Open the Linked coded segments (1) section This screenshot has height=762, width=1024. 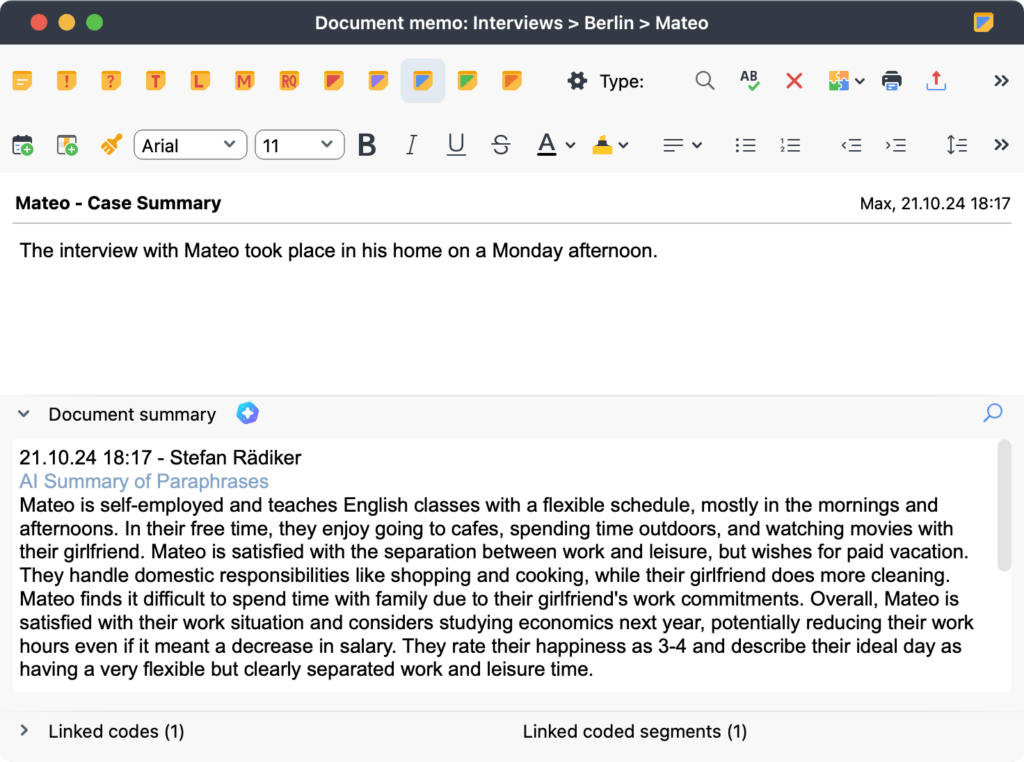click(634, 732)
